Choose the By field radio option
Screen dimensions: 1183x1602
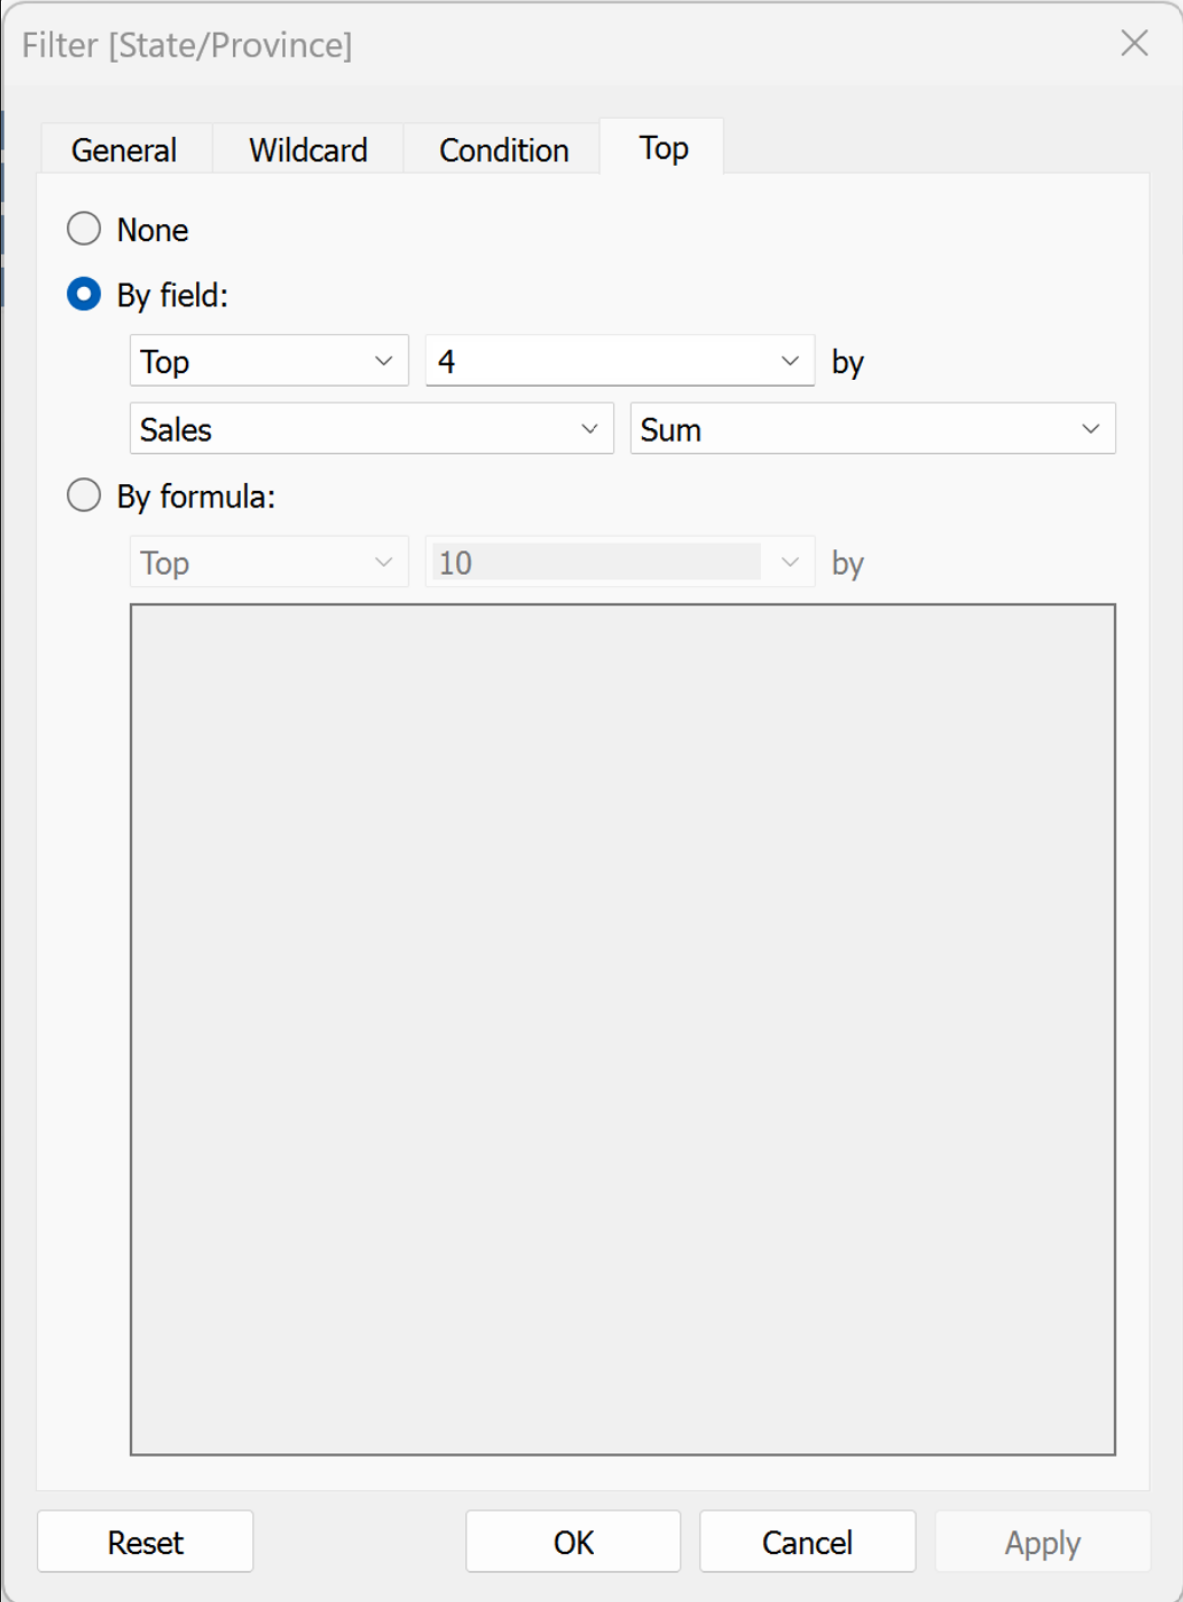84,295
